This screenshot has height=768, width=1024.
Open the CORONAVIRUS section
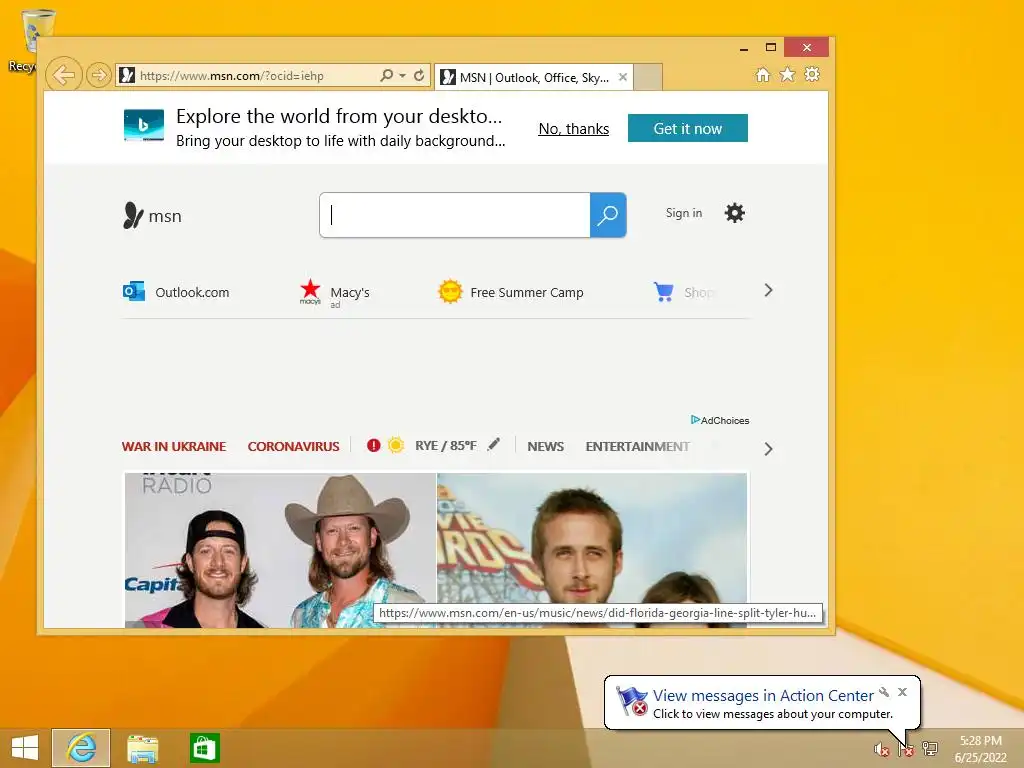pyautogui.click(x=293, y=447)
